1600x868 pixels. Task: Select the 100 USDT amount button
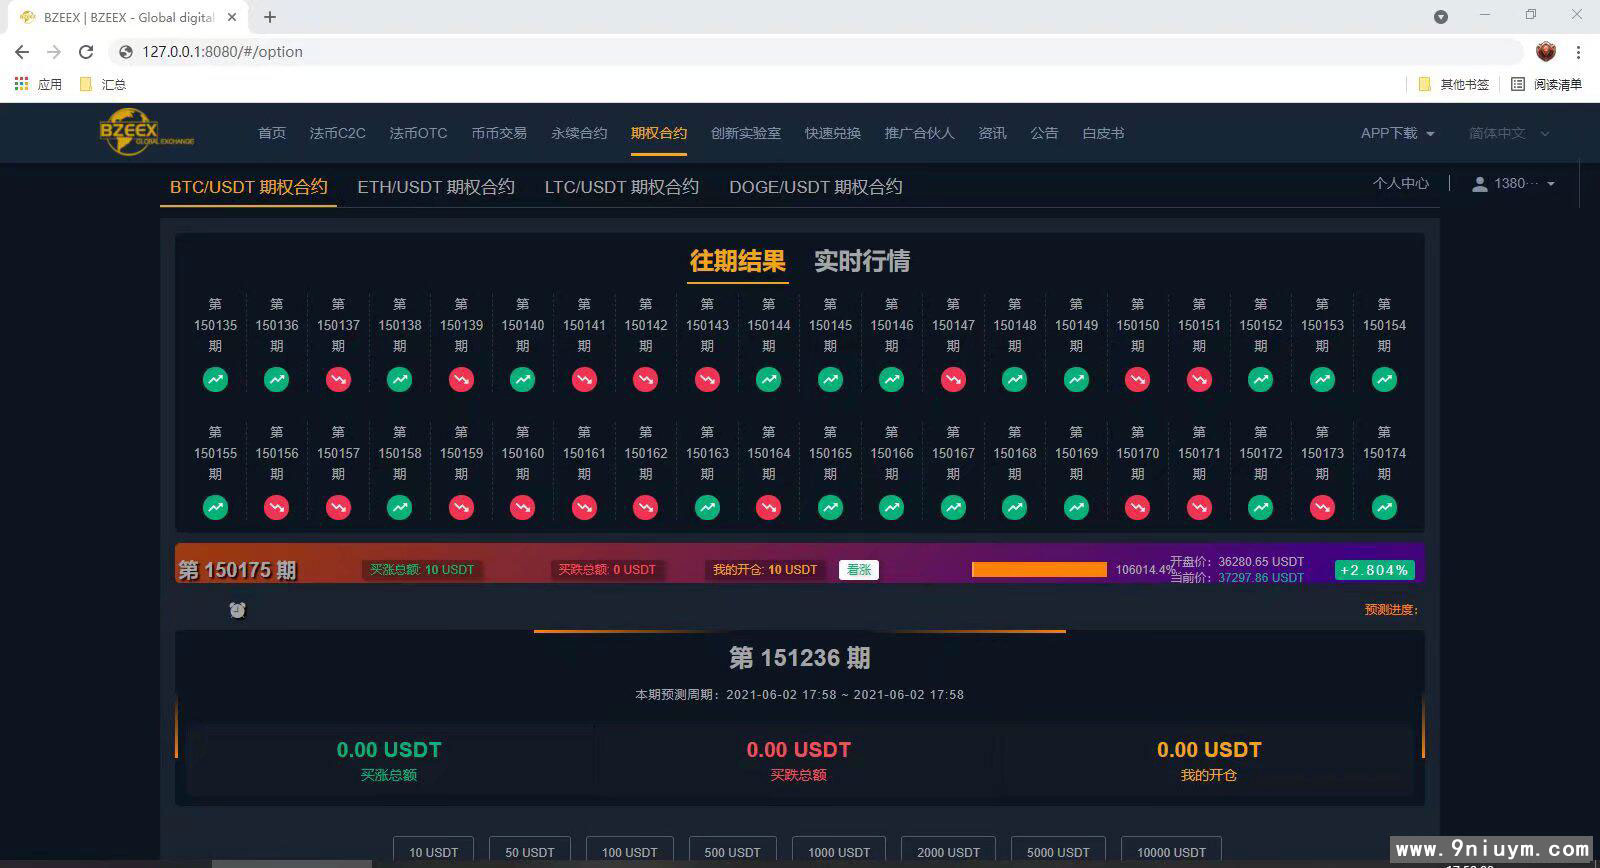629,852
